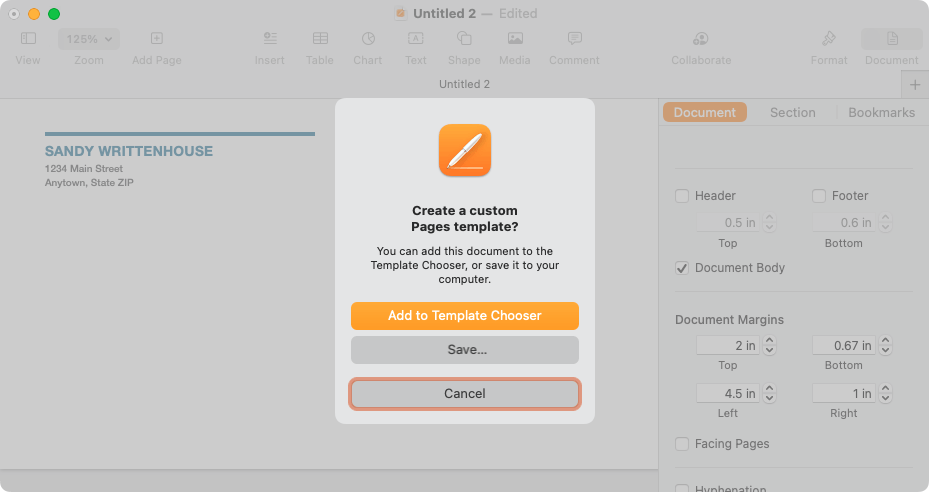Viewport: 929px width, 492px height.
Task: Click the Right margin stepper arrows
Action: [886, 393]
